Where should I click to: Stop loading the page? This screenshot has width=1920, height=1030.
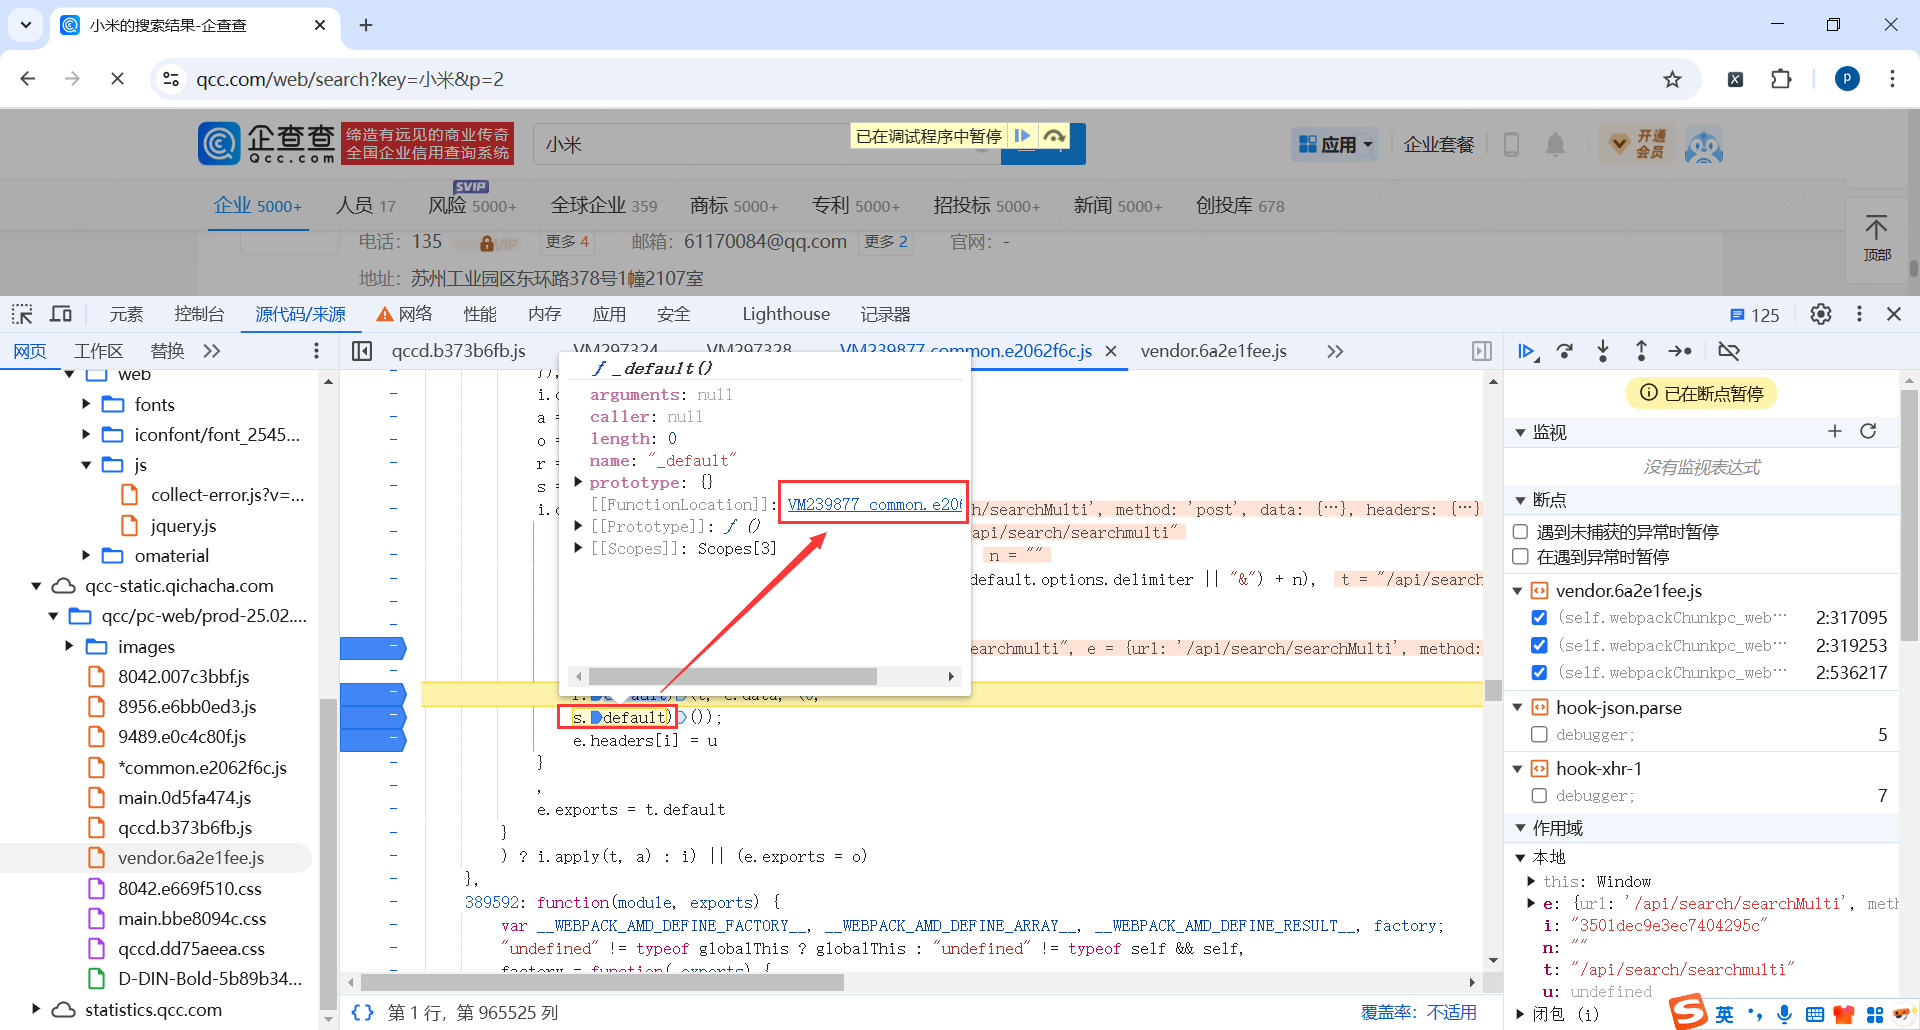[117, 79]
